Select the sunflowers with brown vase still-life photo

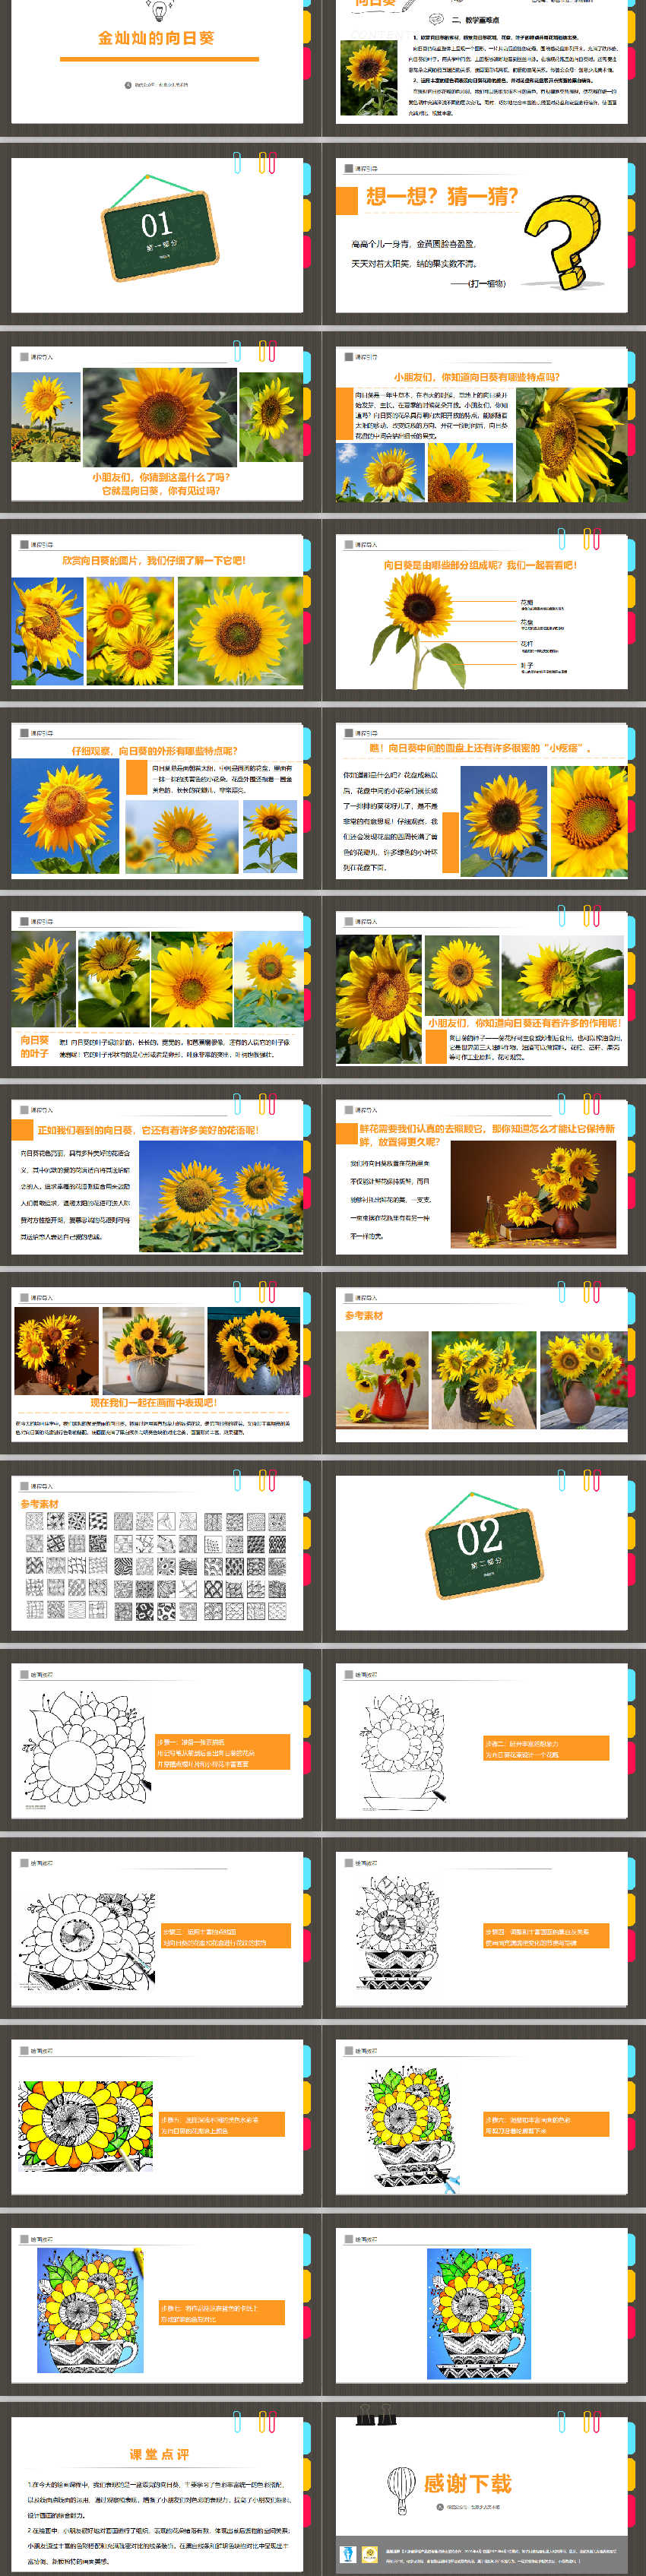[533, 1194]
